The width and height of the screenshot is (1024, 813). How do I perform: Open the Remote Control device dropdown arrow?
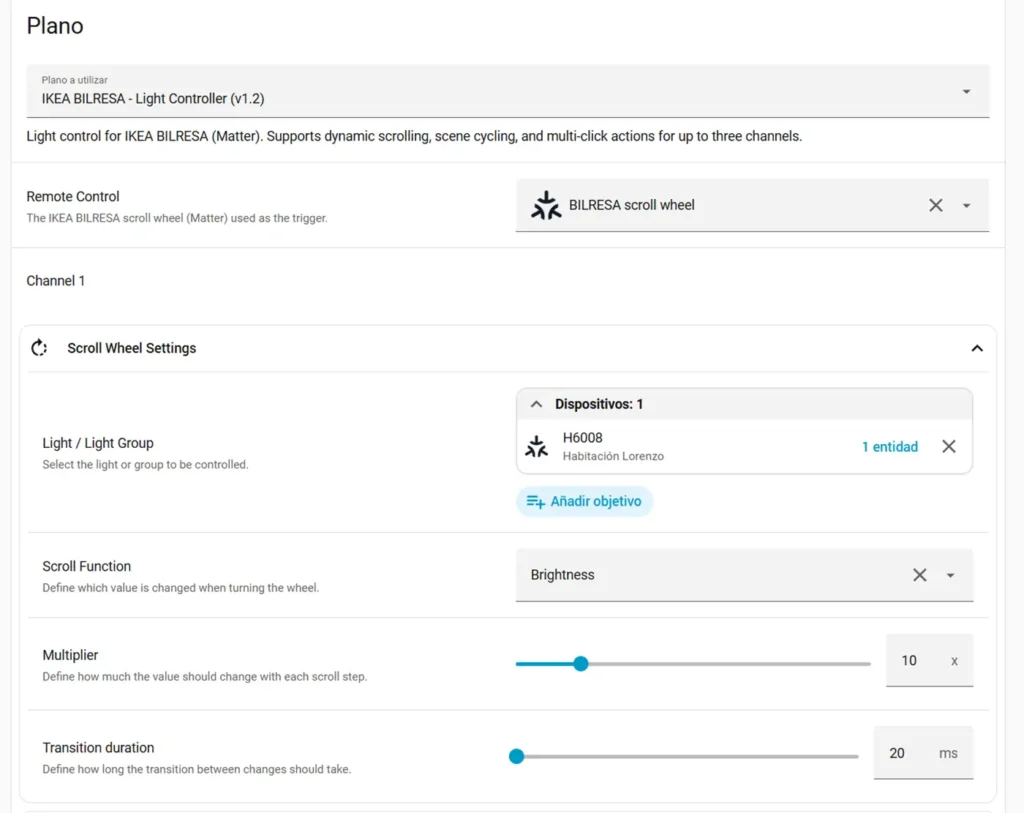click(966, 206)
